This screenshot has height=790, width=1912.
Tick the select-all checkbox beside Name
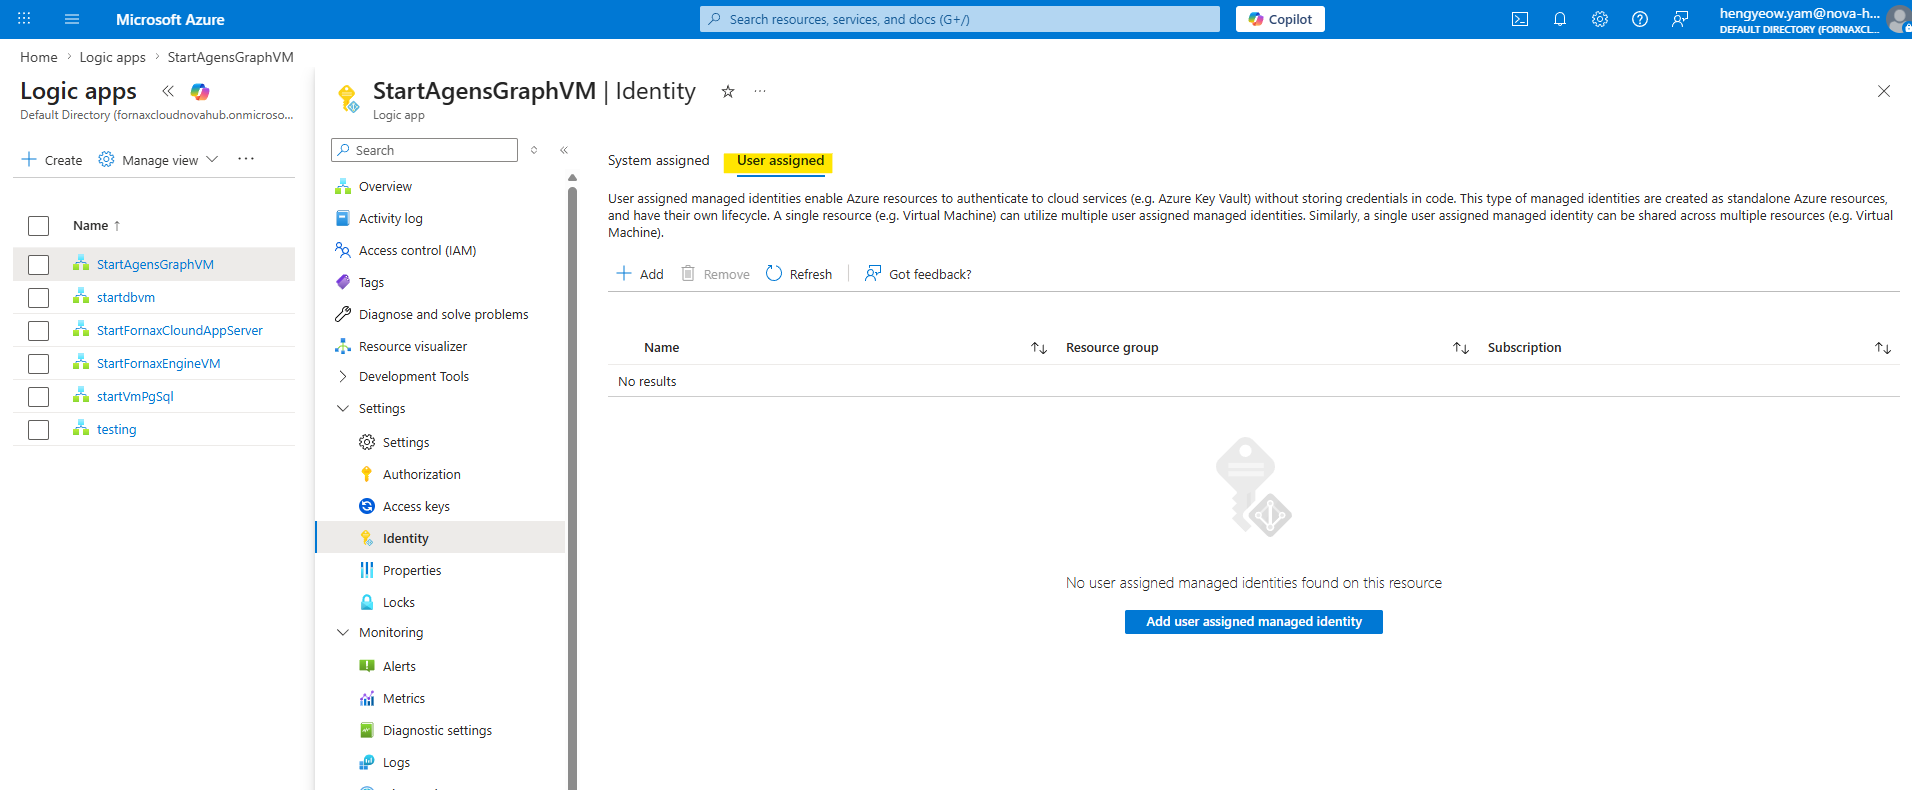click(x=38, y=226)
